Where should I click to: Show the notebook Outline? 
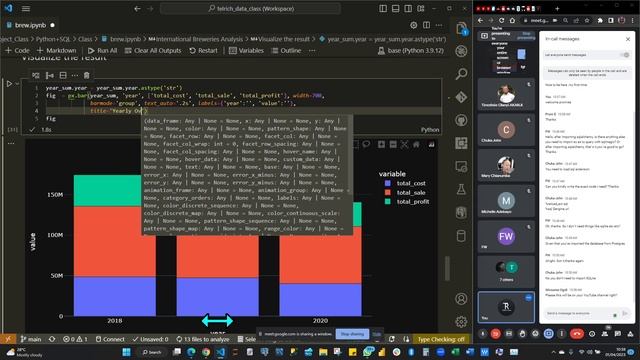[x=286, y=51]
